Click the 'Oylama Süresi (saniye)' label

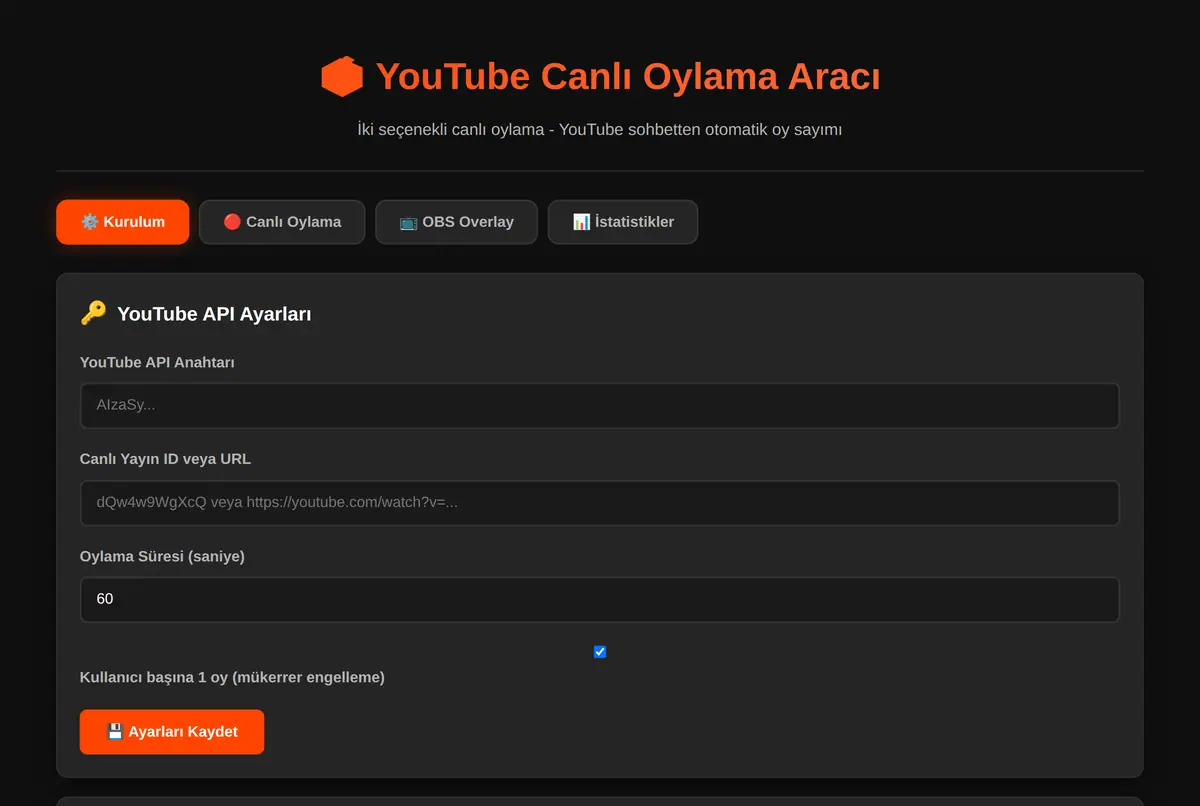[162, 556]
